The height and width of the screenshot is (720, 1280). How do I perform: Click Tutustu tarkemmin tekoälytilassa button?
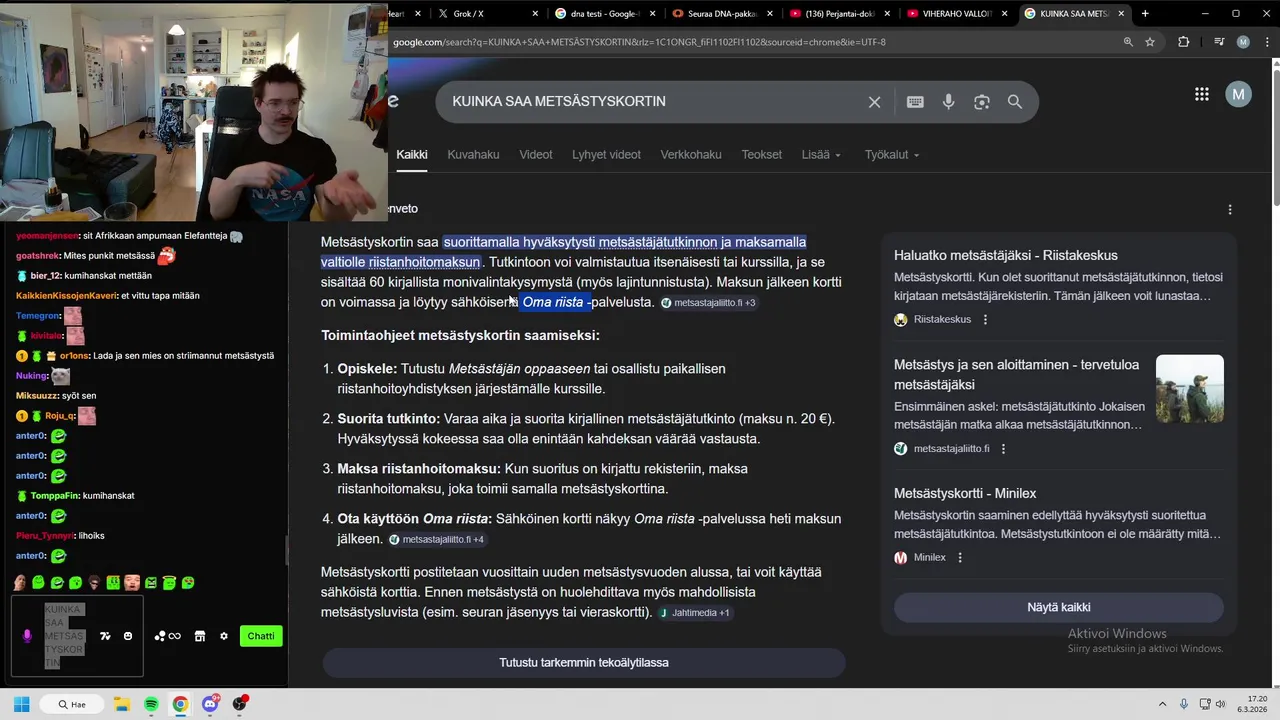coord(584,663)
